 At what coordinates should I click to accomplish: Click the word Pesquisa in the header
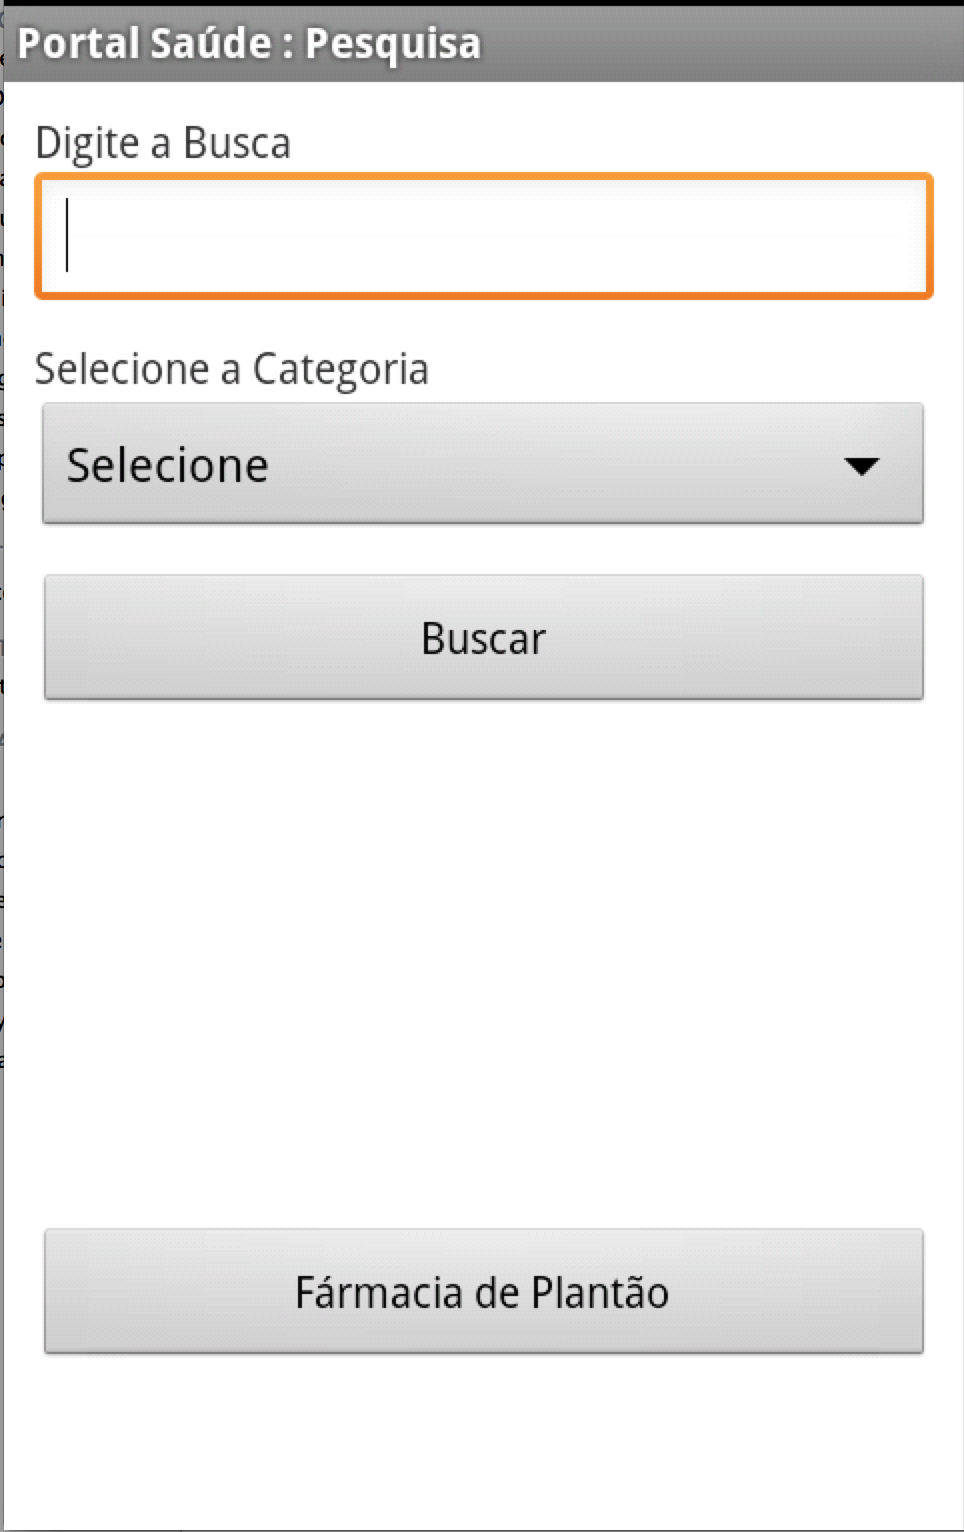(393, 43)
